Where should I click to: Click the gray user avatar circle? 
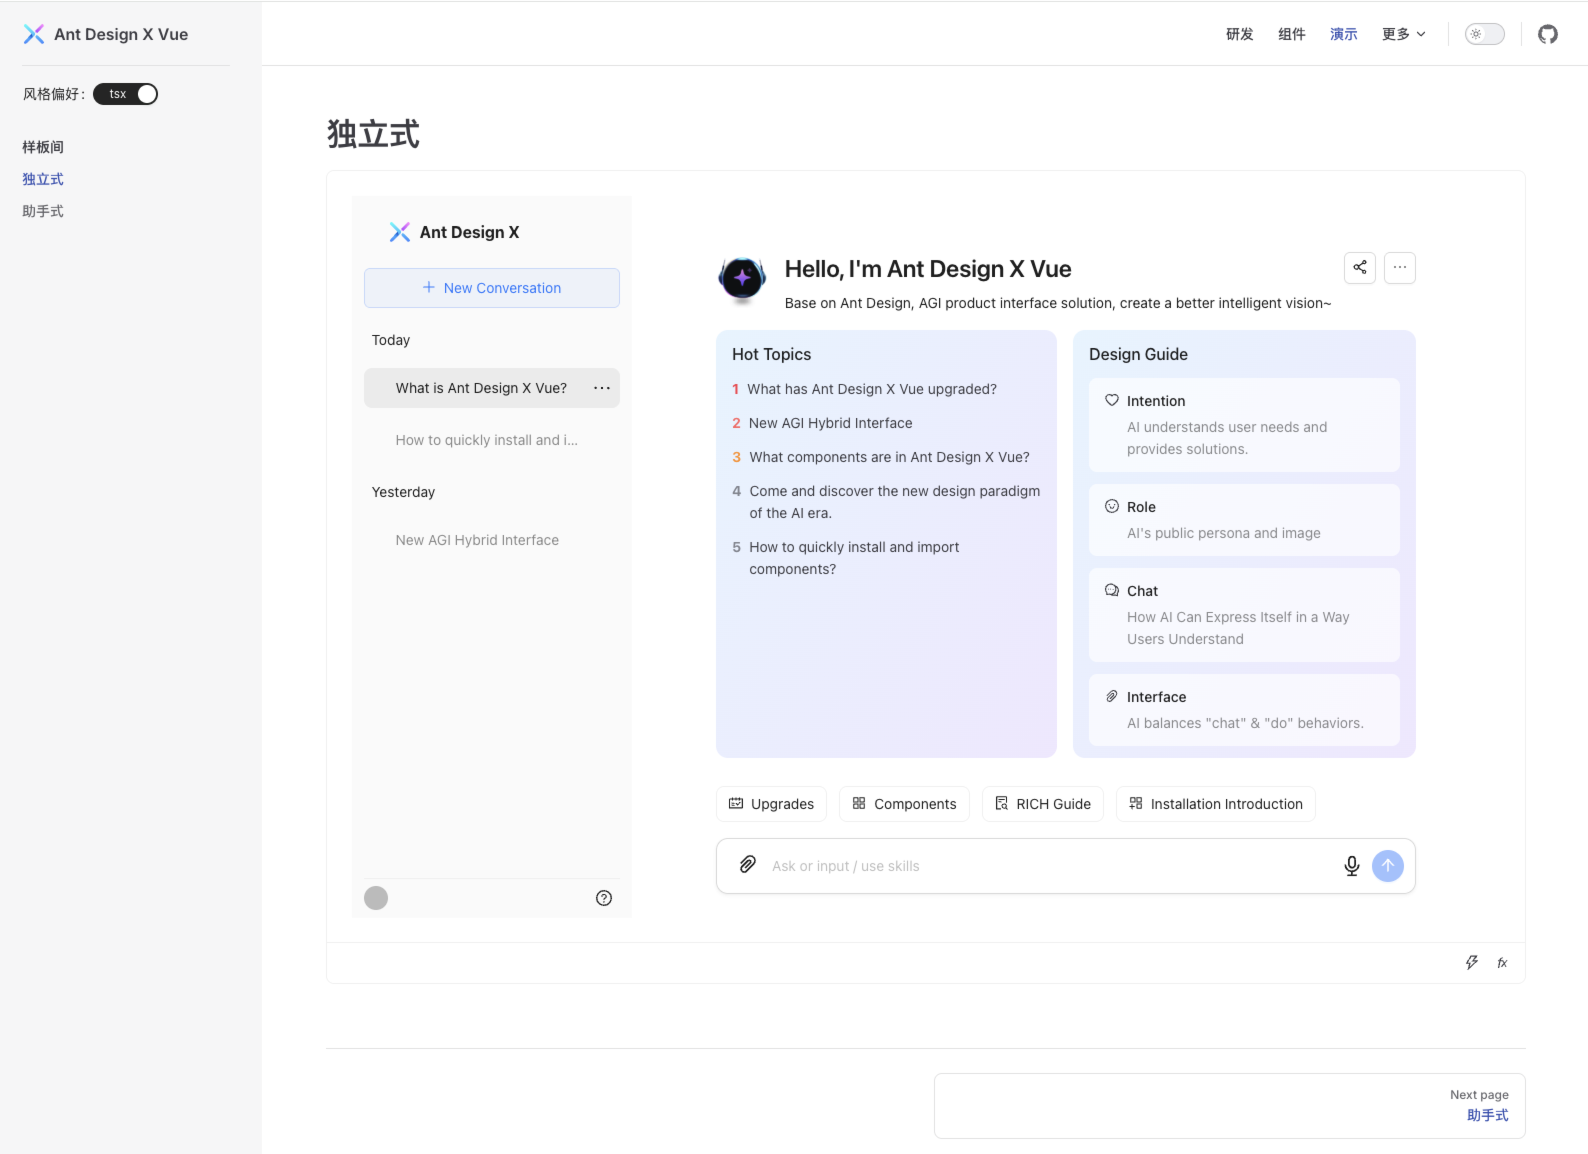(376, 898)
